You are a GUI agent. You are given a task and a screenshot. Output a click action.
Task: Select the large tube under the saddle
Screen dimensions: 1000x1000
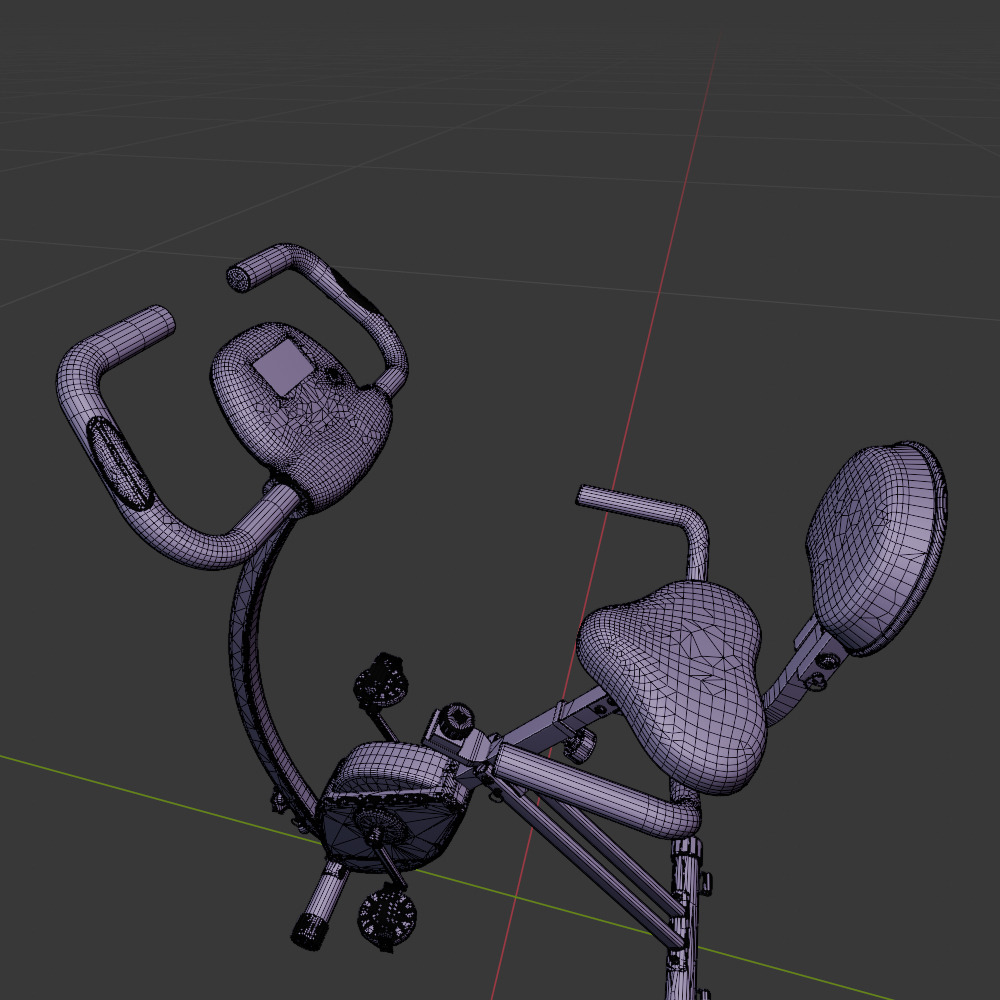(593, 791)
